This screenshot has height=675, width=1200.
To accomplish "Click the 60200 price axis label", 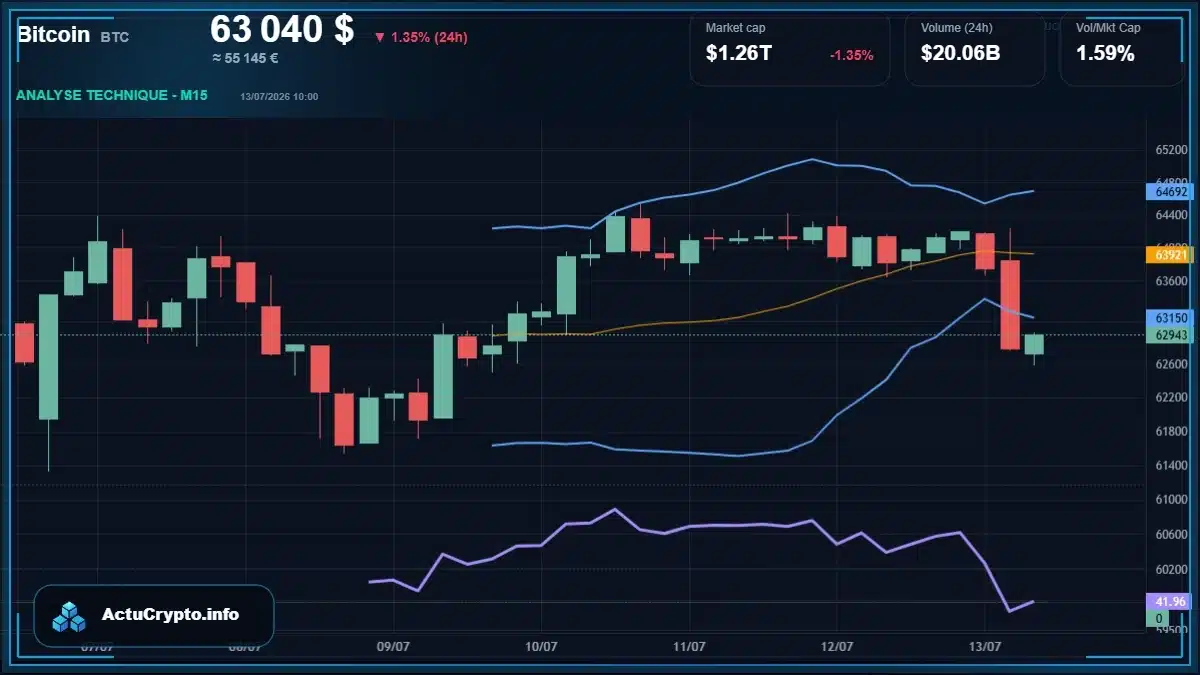I will 1170,569.
